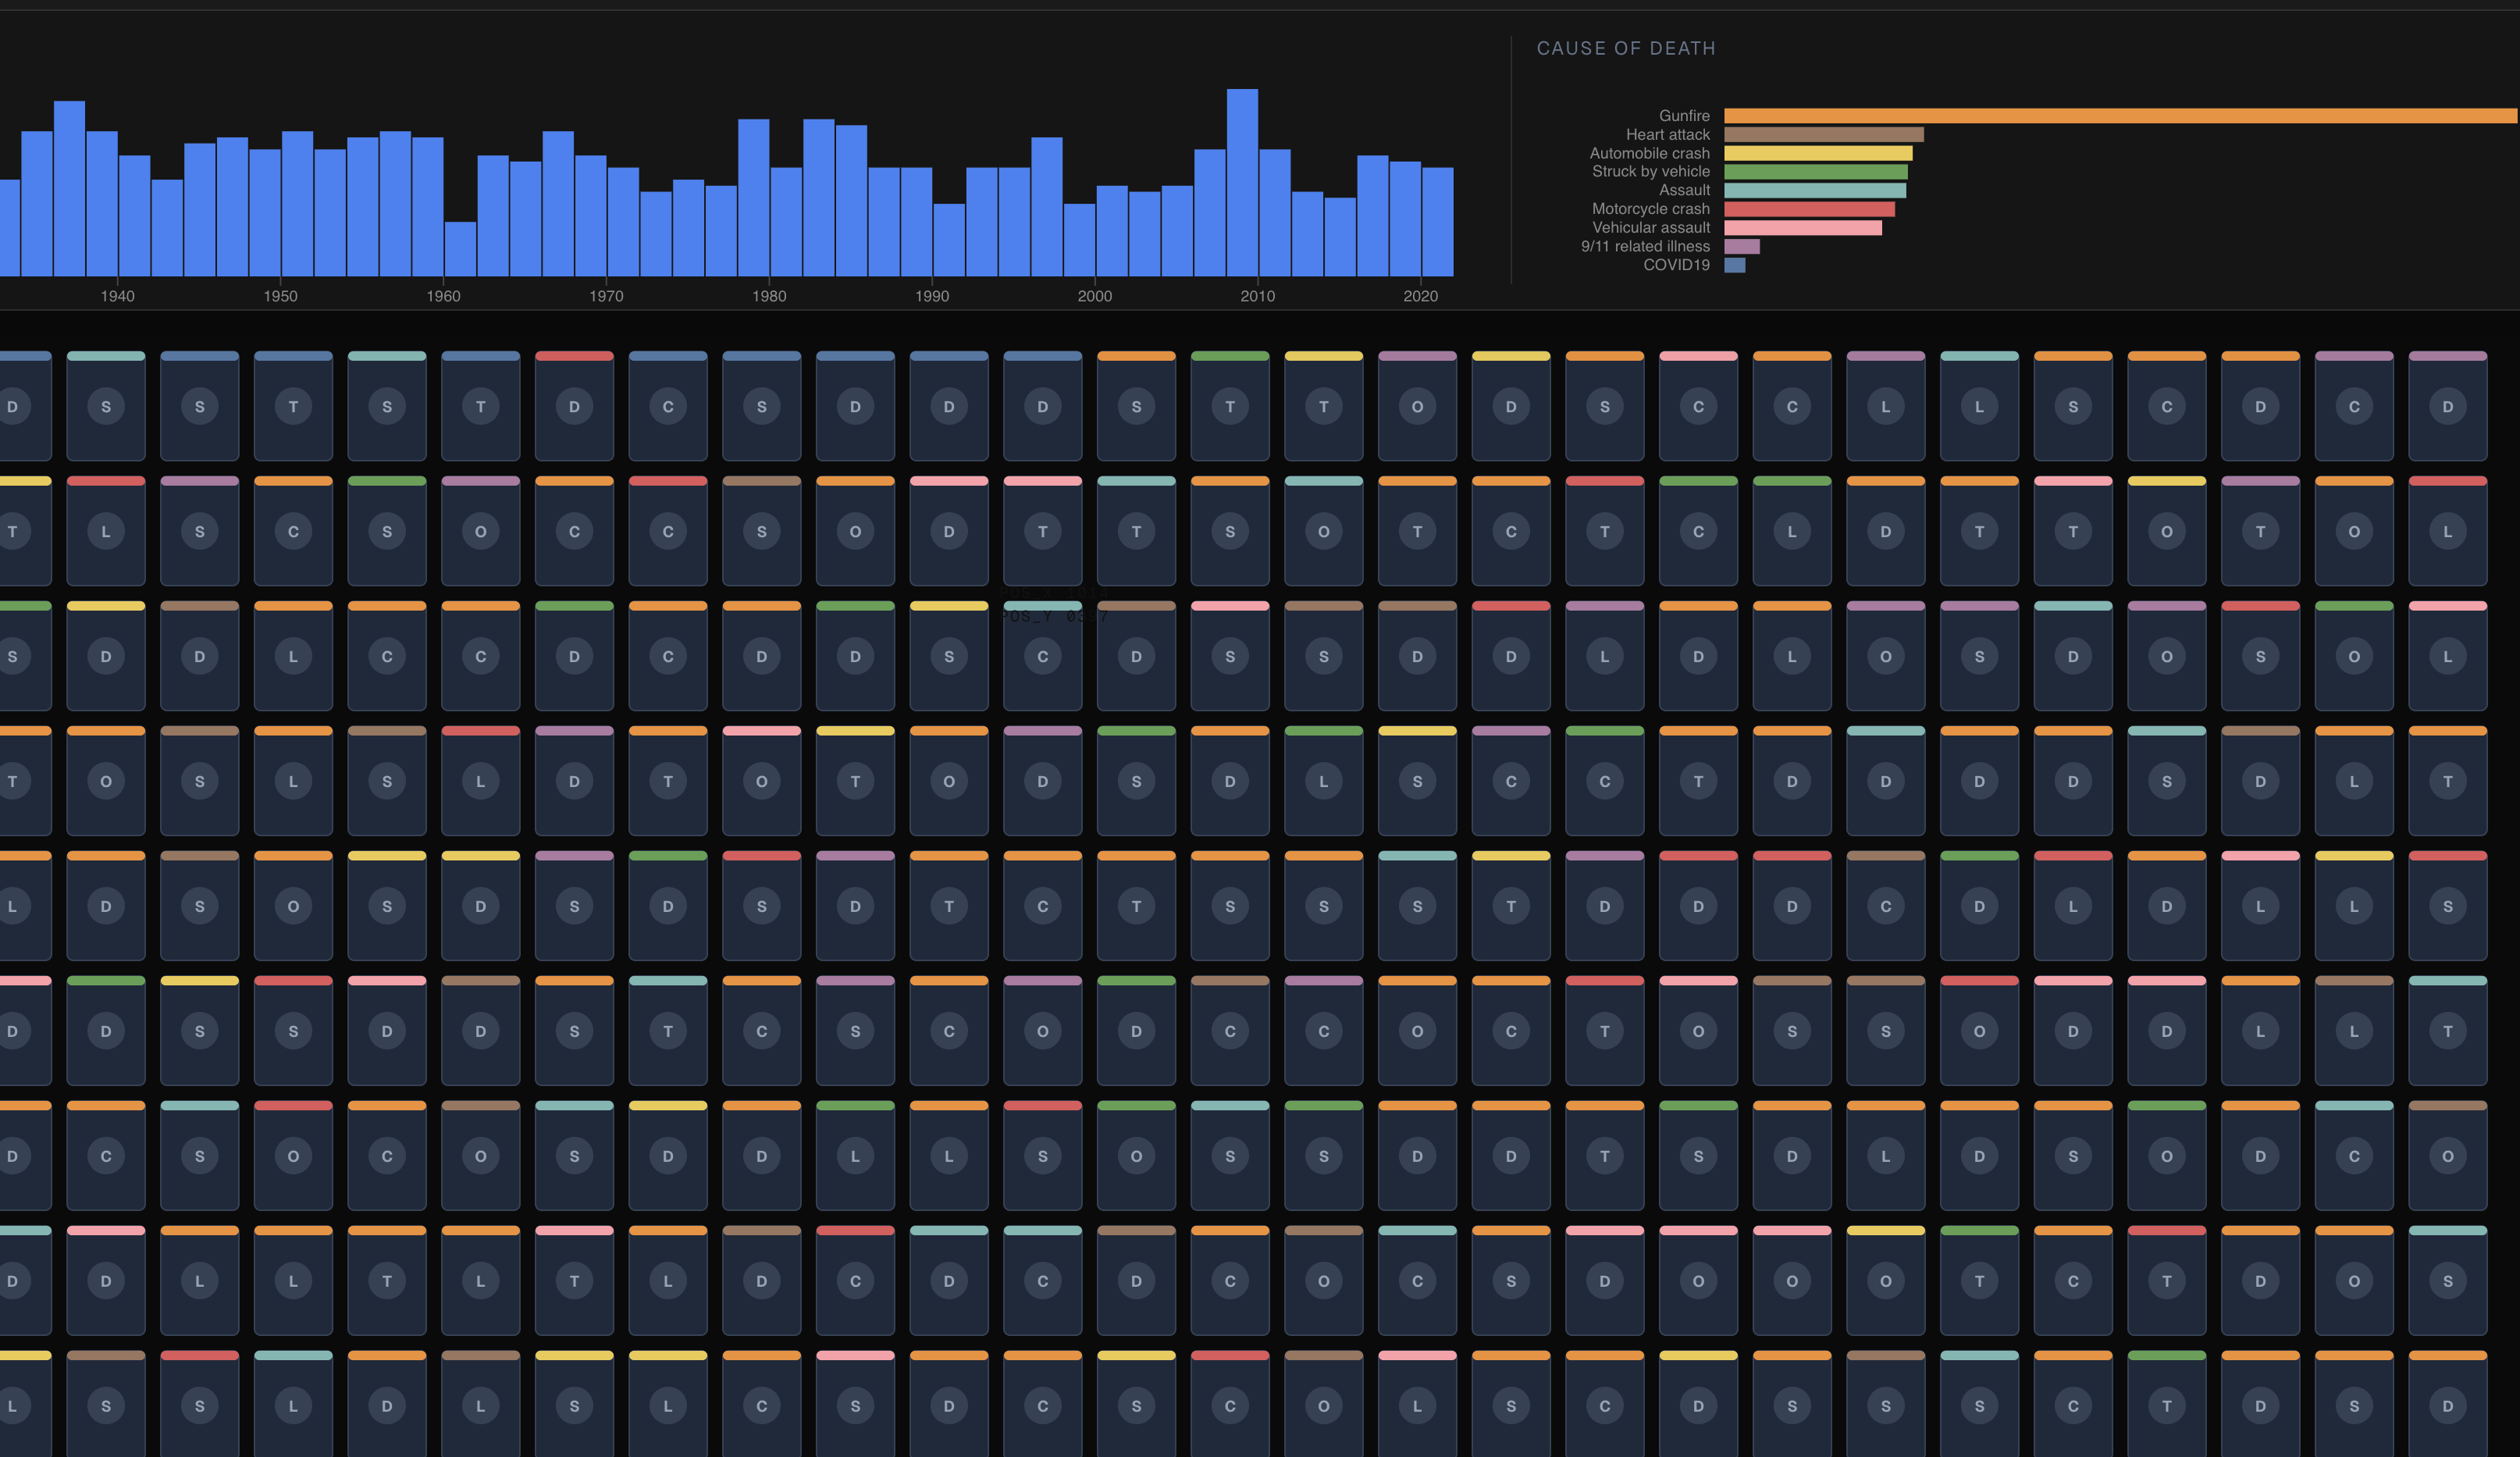Click the tallest histogram bar near 2010
Image resolution: width=2520 pixels, height=1457 pixels.
pyautogui.click(x=1242, y=183)
